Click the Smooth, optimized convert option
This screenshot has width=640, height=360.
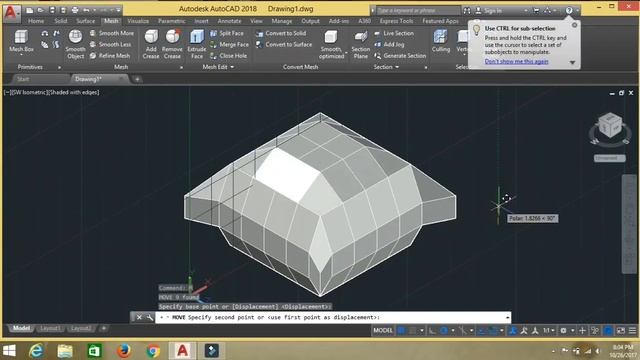pos(331,44)
